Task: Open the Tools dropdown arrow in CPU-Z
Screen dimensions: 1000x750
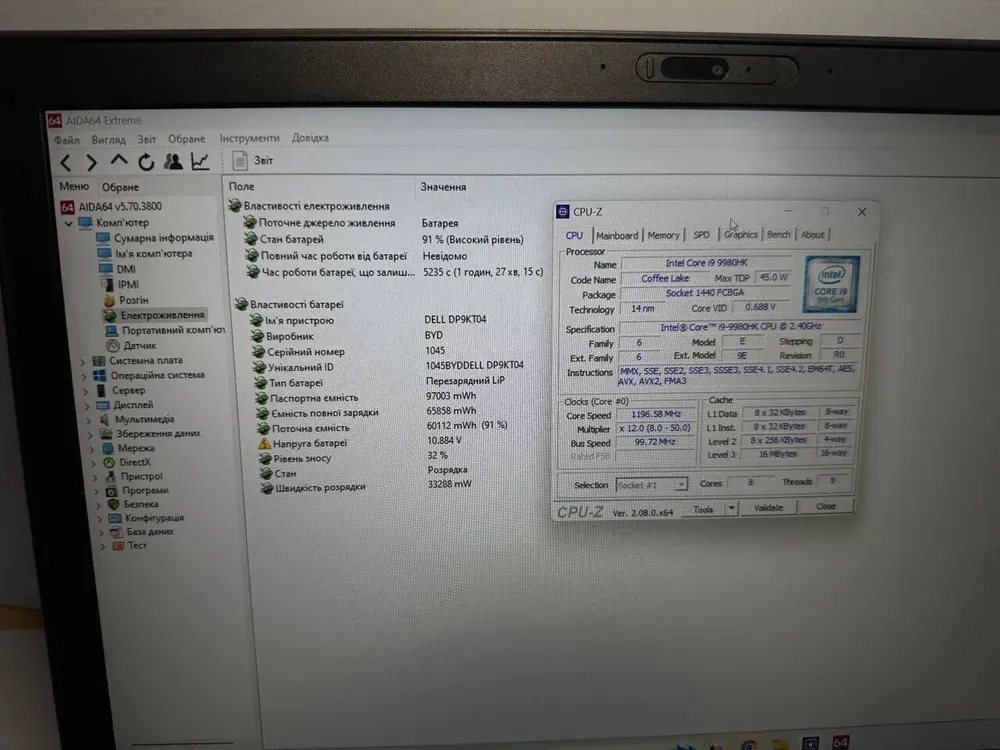Action: pos(731,508)
